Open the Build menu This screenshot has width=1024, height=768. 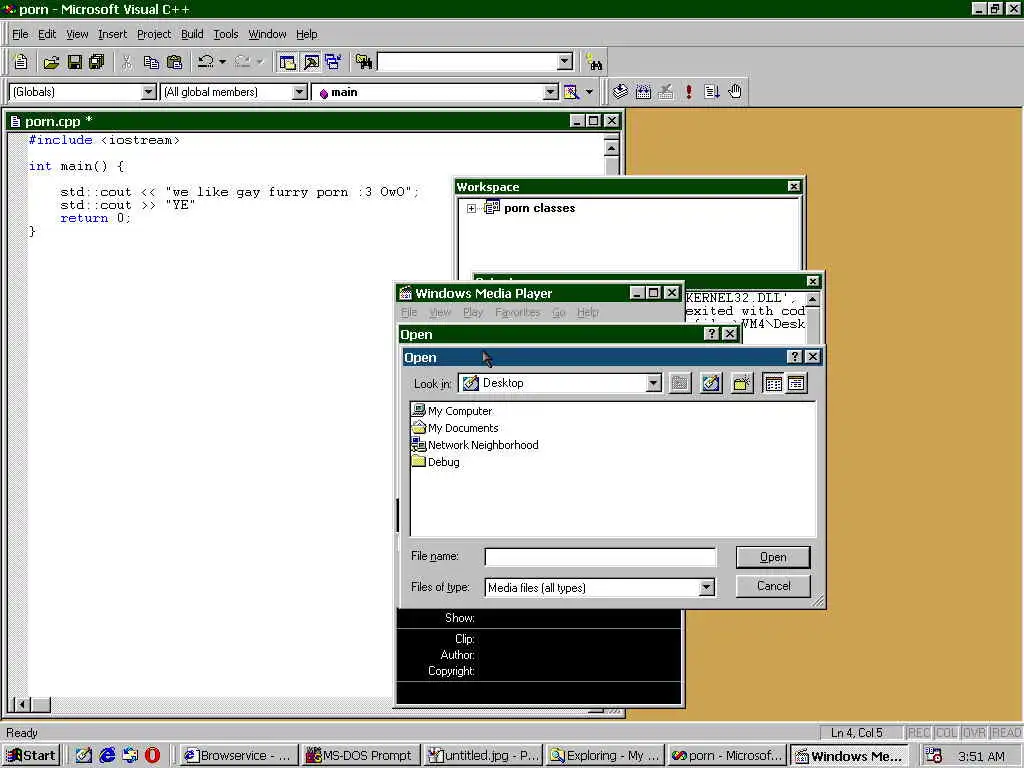[x=192, y=34]
